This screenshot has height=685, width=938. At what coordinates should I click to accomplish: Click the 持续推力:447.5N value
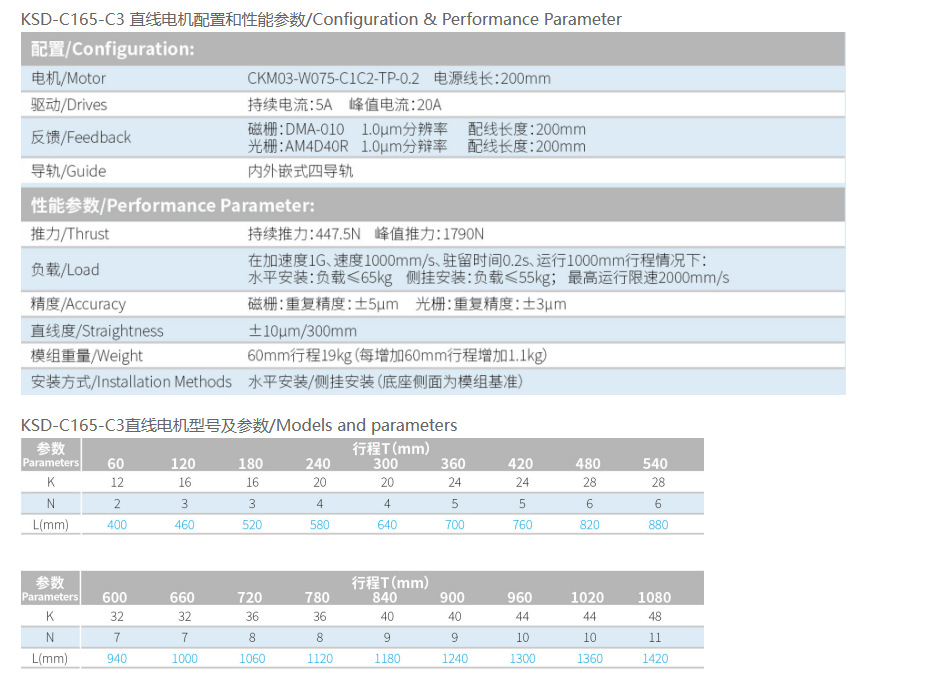pos(304,234)
